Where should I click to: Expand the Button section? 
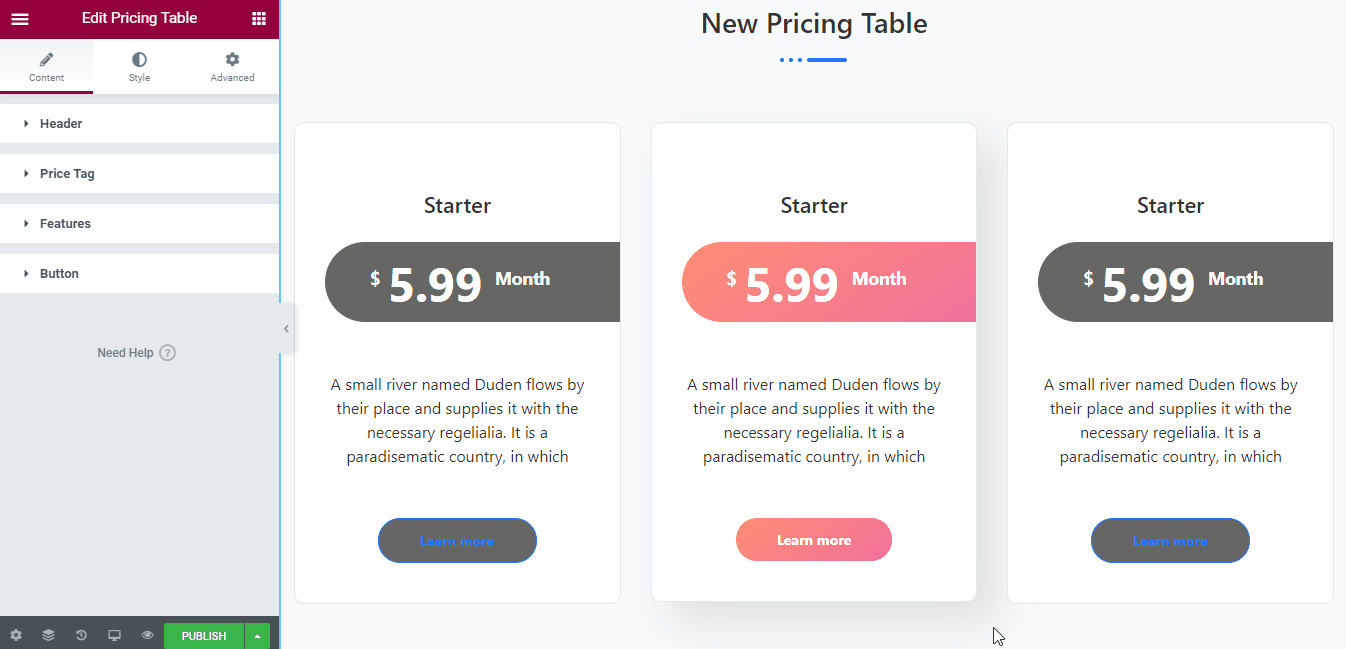[139, 274]
